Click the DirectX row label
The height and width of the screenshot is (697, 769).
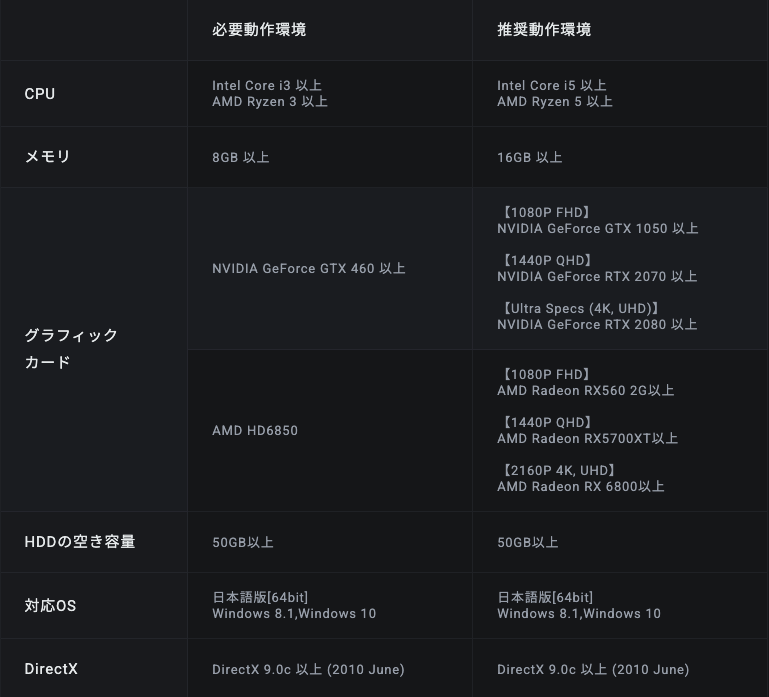pos(51,669)
